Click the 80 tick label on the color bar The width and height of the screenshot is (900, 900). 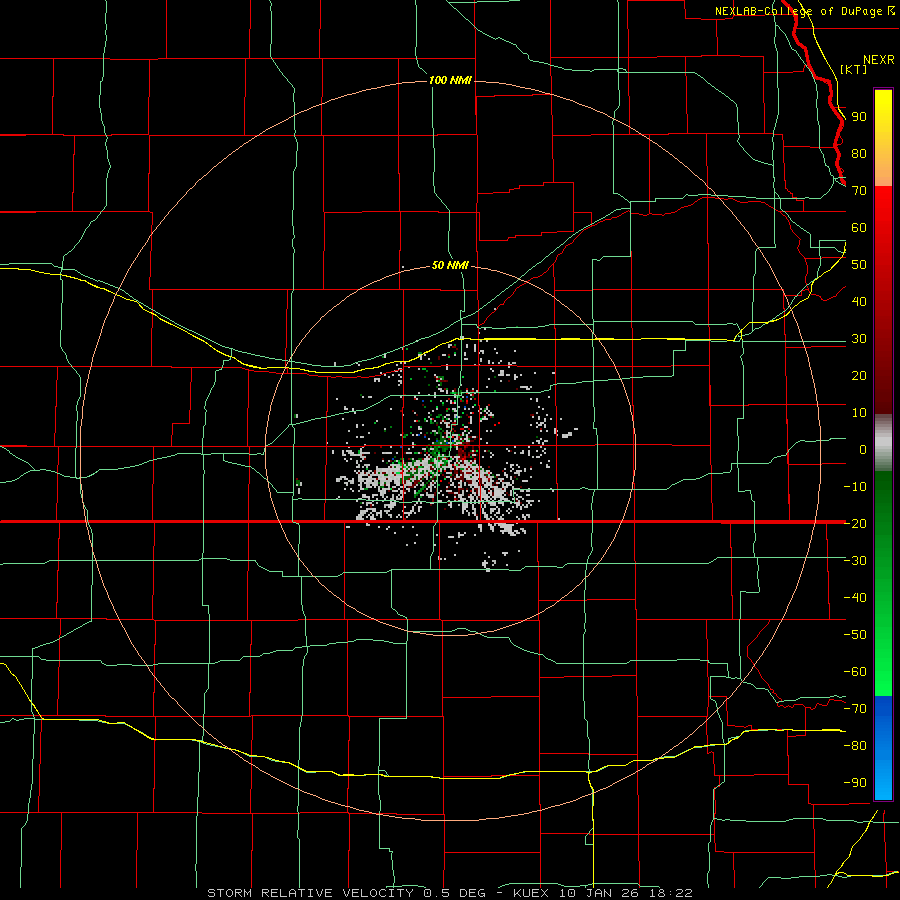click(859, 153)
